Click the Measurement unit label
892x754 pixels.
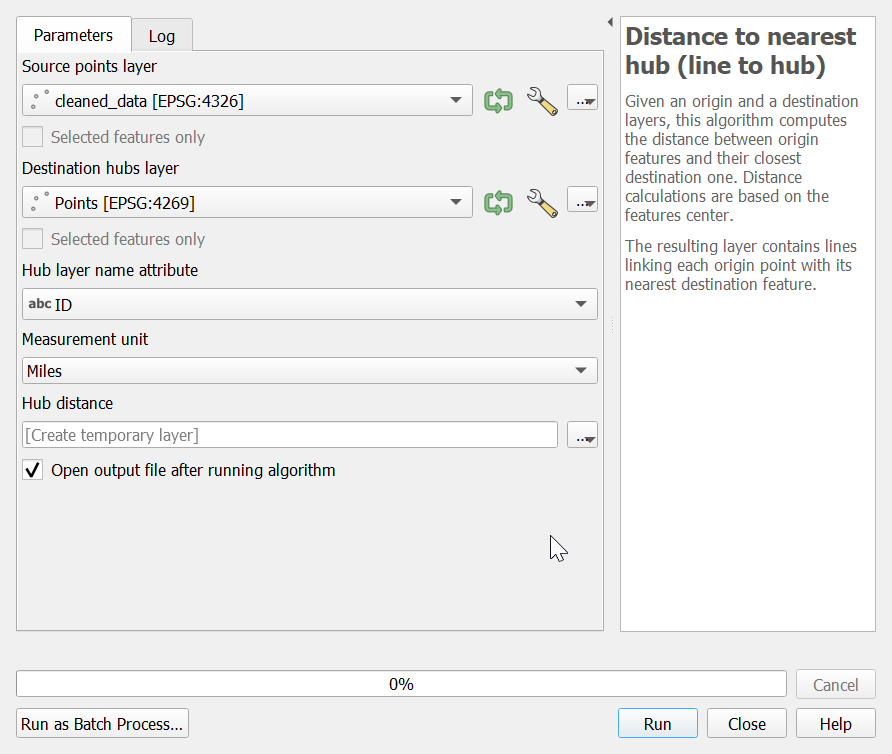click(x=85, y=339)
